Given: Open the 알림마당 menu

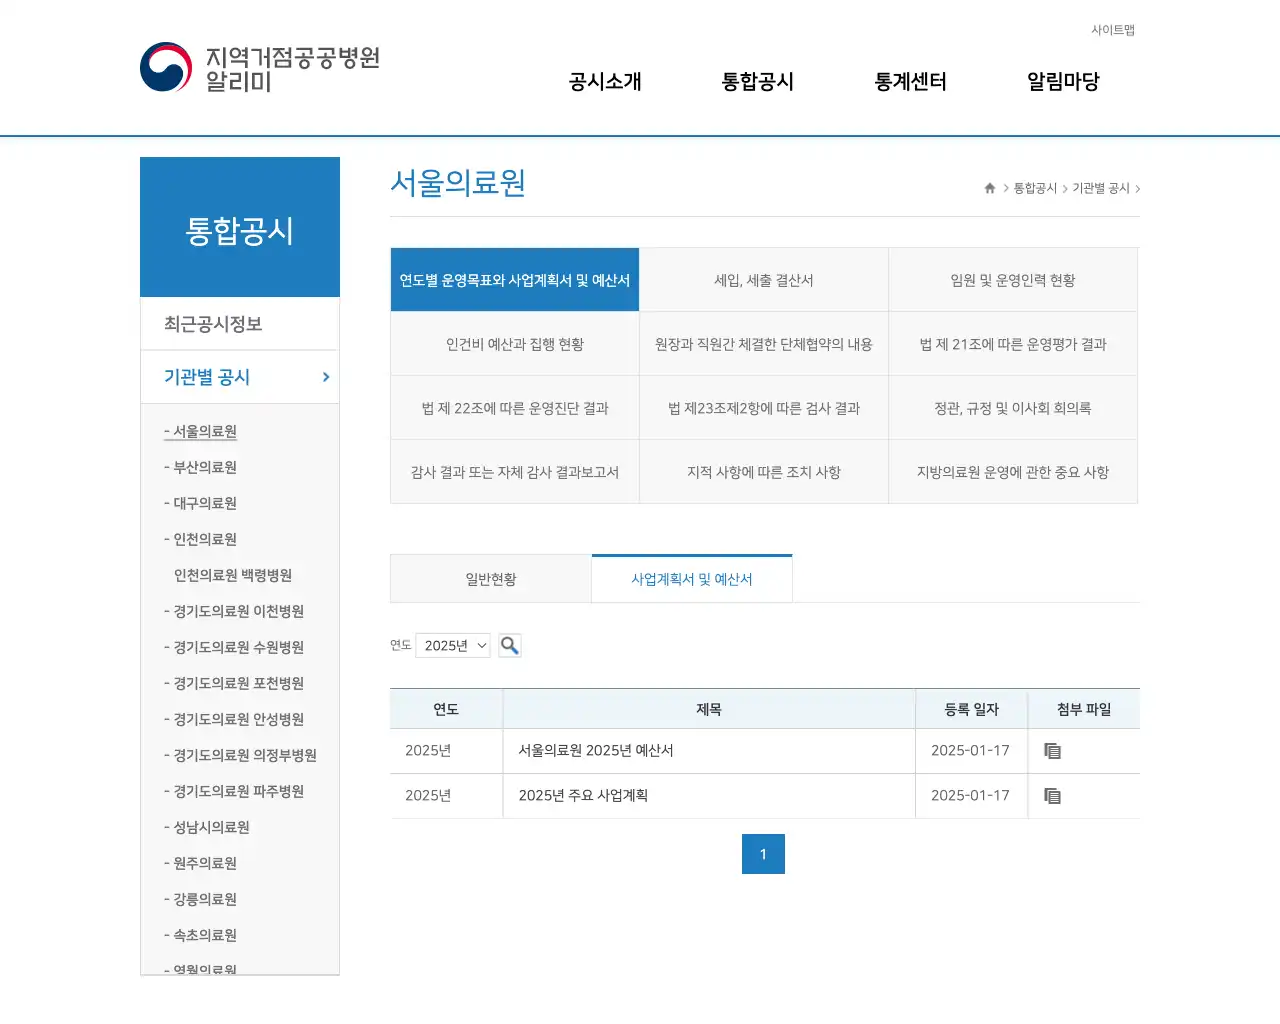Looking at the screenshot, I should 1062,82.
